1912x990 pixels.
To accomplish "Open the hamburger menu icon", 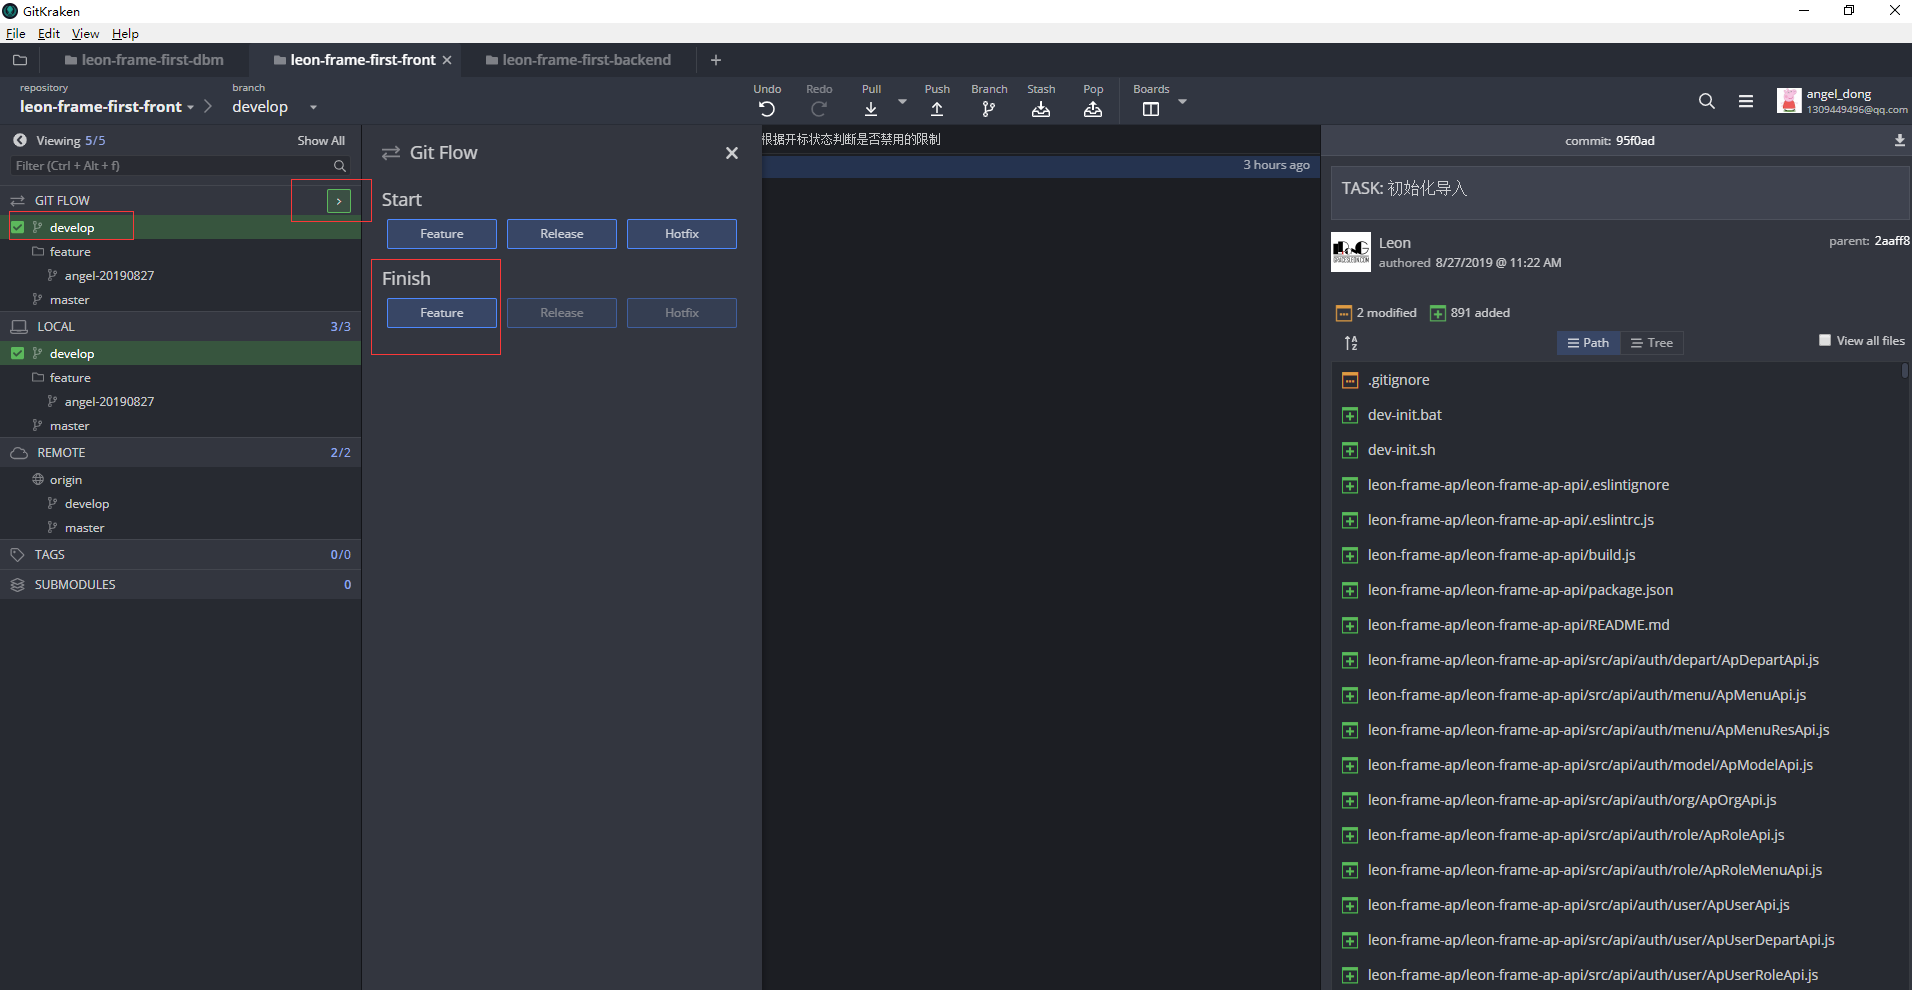I will (1746, 101).
